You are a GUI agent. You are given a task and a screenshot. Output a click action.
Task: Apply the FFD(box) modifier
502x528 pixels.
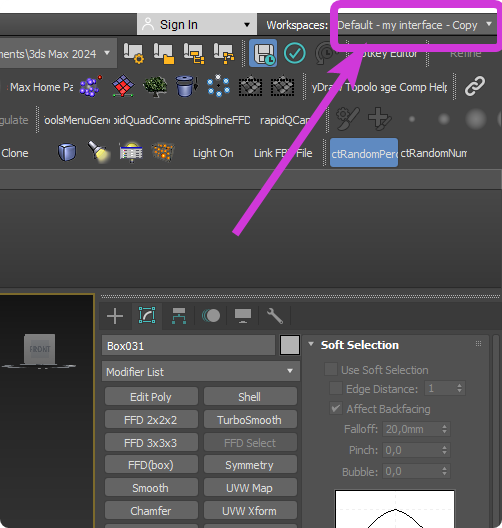coord(151,465)
